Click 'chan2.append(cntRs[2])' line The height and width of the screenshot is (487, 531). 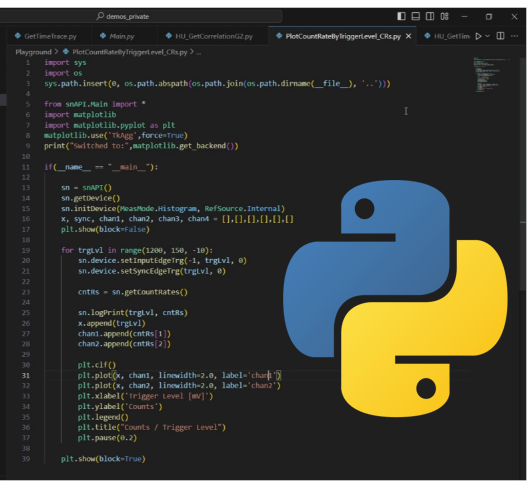[124, 344]
